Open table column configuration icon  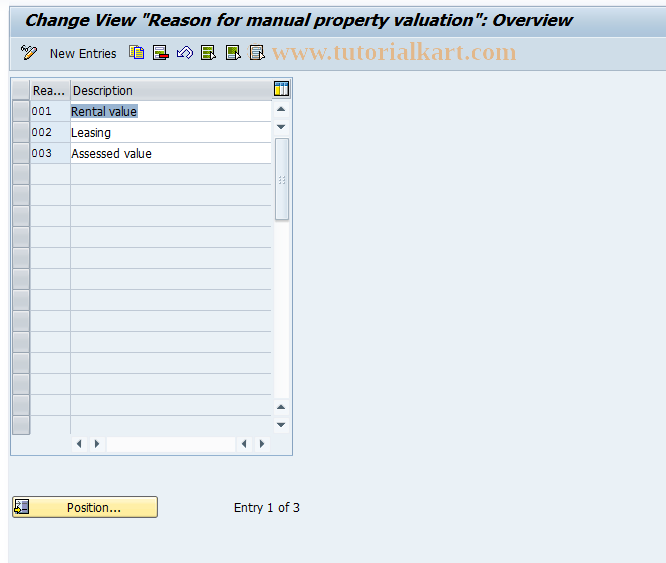point(281,89)
